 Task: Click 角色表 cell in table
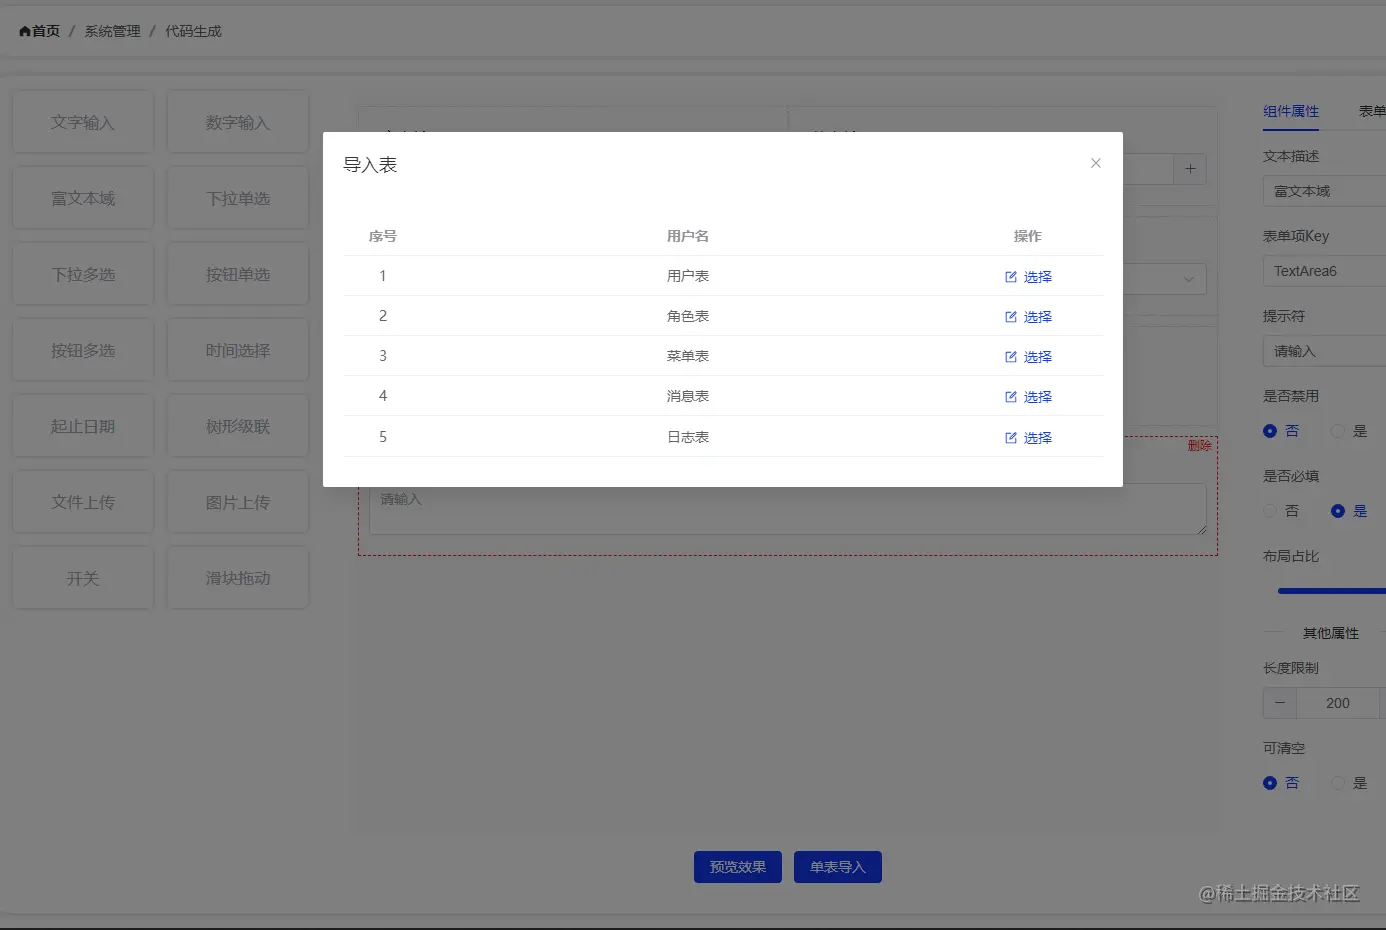point(688,316)
